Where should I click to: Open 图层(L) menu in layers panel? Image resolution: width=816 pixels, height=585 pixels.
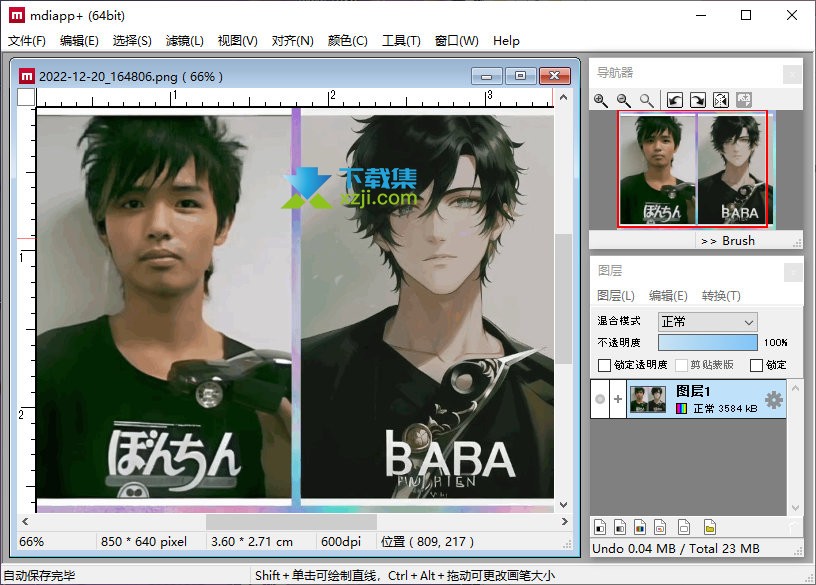pyautogui.click(x=616, y=296)
